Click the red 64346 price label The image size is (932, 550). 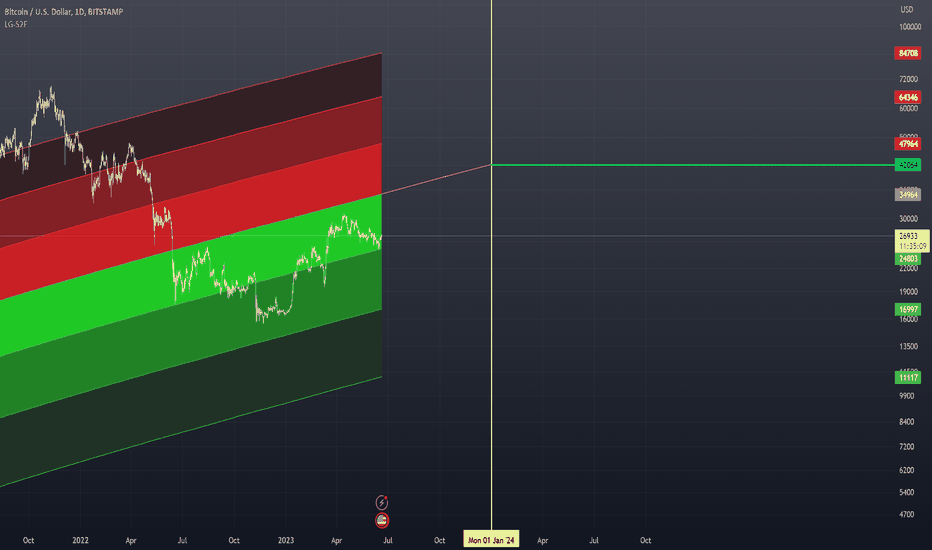coord(908,97)
